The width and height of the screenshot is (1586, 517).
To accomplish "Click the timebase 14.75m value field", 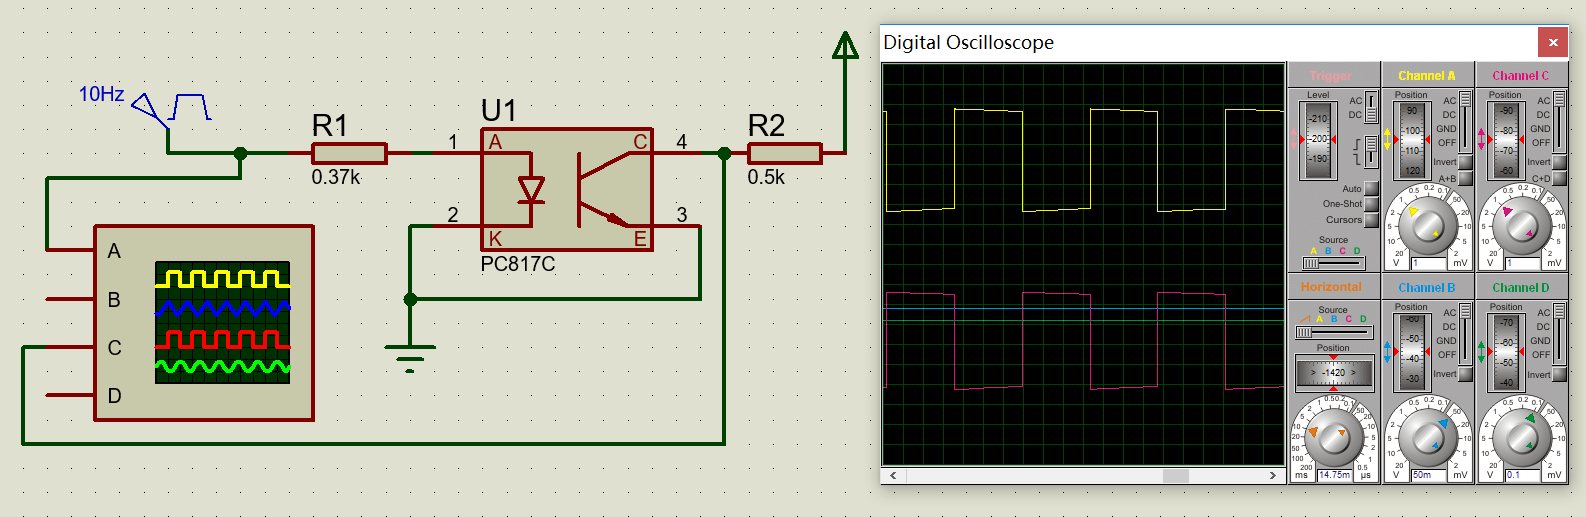I will pyautogui.click(x=1335, y=476).
